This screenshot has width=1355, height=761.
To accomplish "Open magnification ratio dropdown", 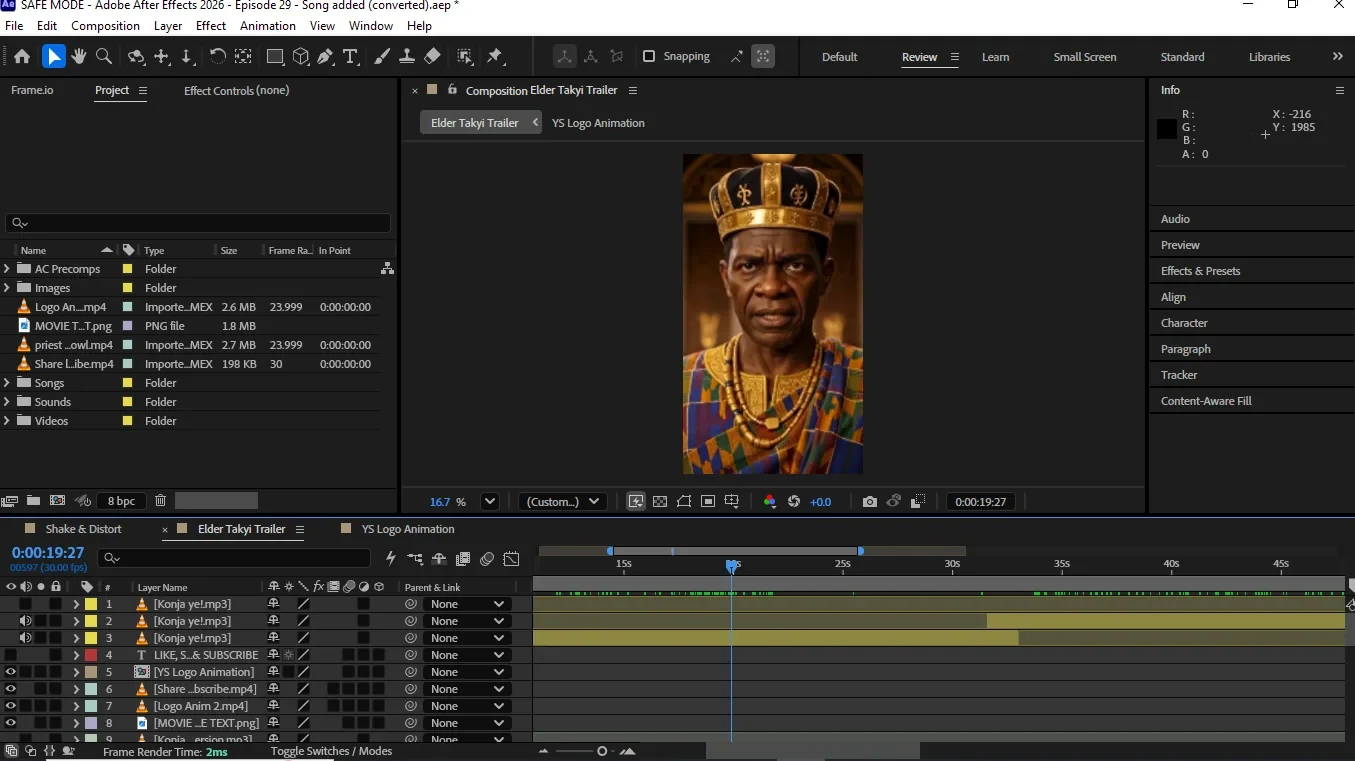I will point(490,502).
